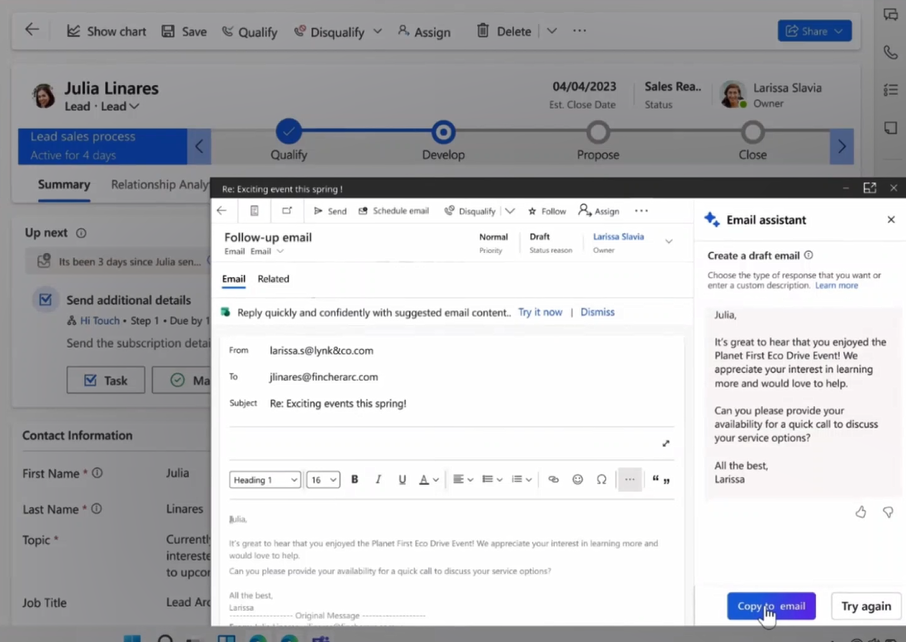Switch to the Related tab
The width and height of the screenshot is (906, 642).
click(273, 279)
